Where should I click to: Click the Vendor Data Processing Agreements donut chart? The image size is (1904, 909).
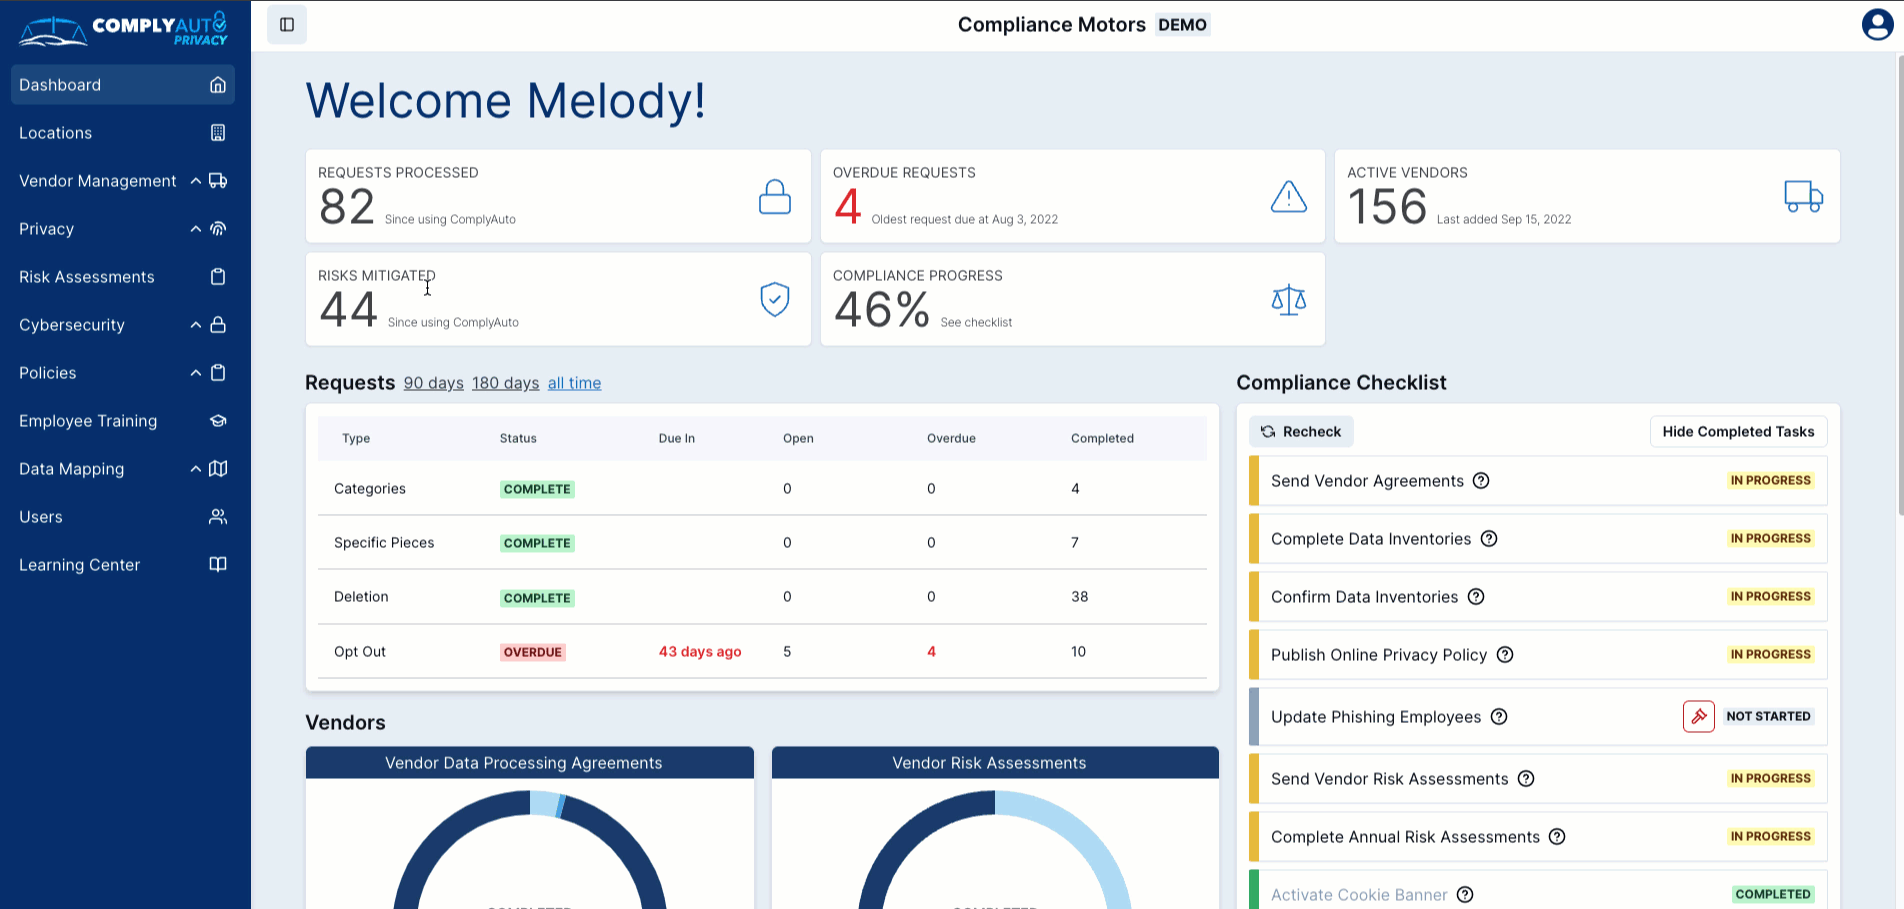tap(530, 848)
